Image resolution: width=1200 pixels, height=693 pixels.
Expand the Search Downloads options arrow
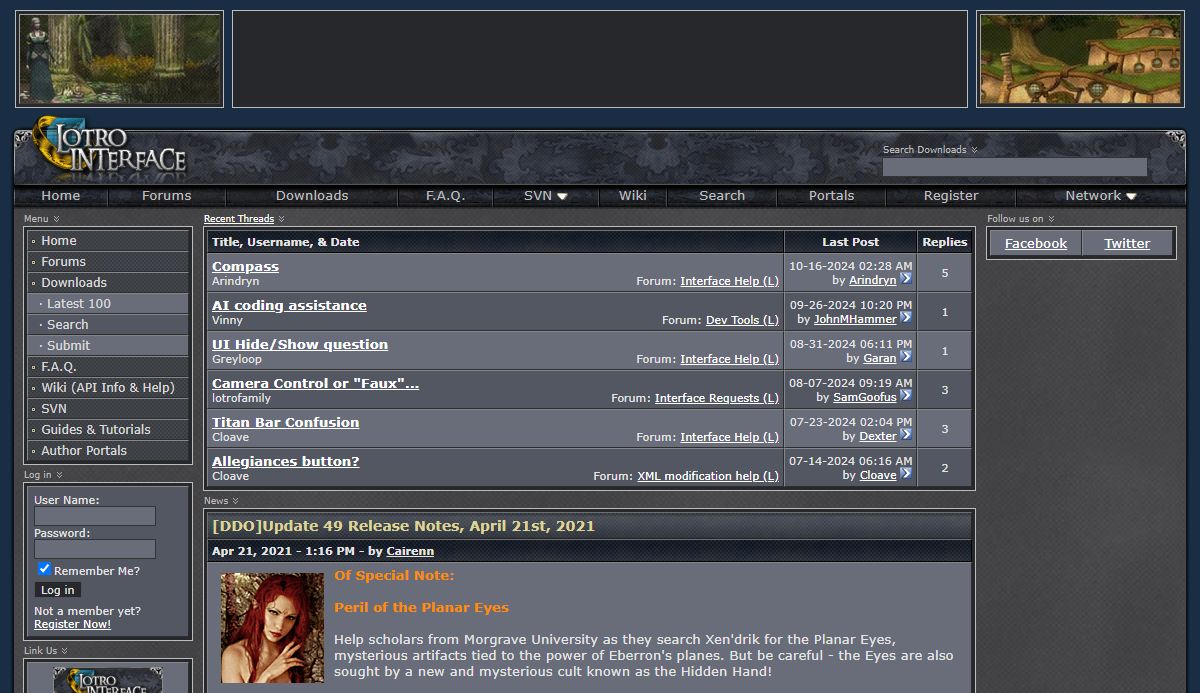tap(974, 150)
